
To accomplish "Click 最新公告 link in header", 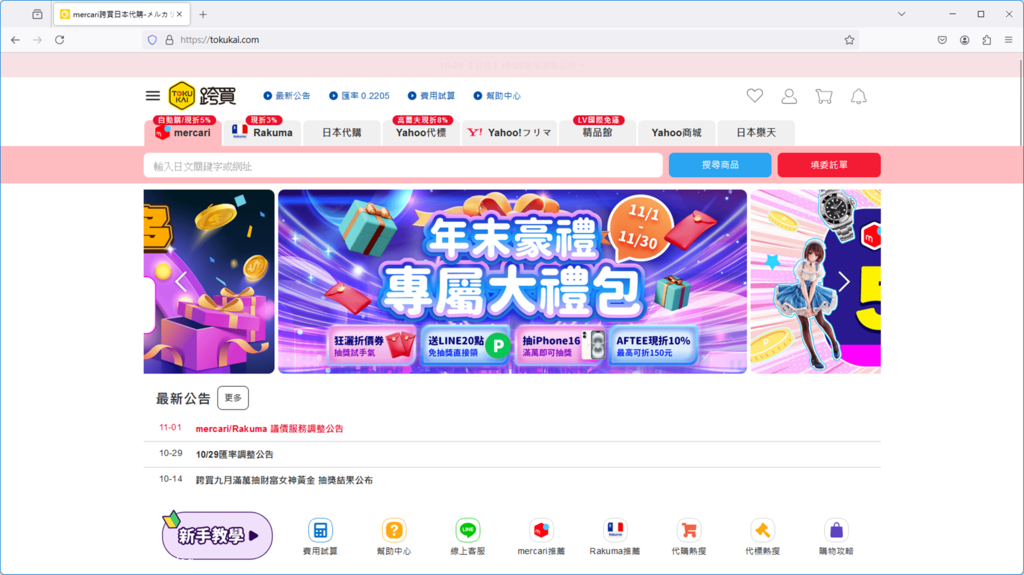I will [287, 96].
